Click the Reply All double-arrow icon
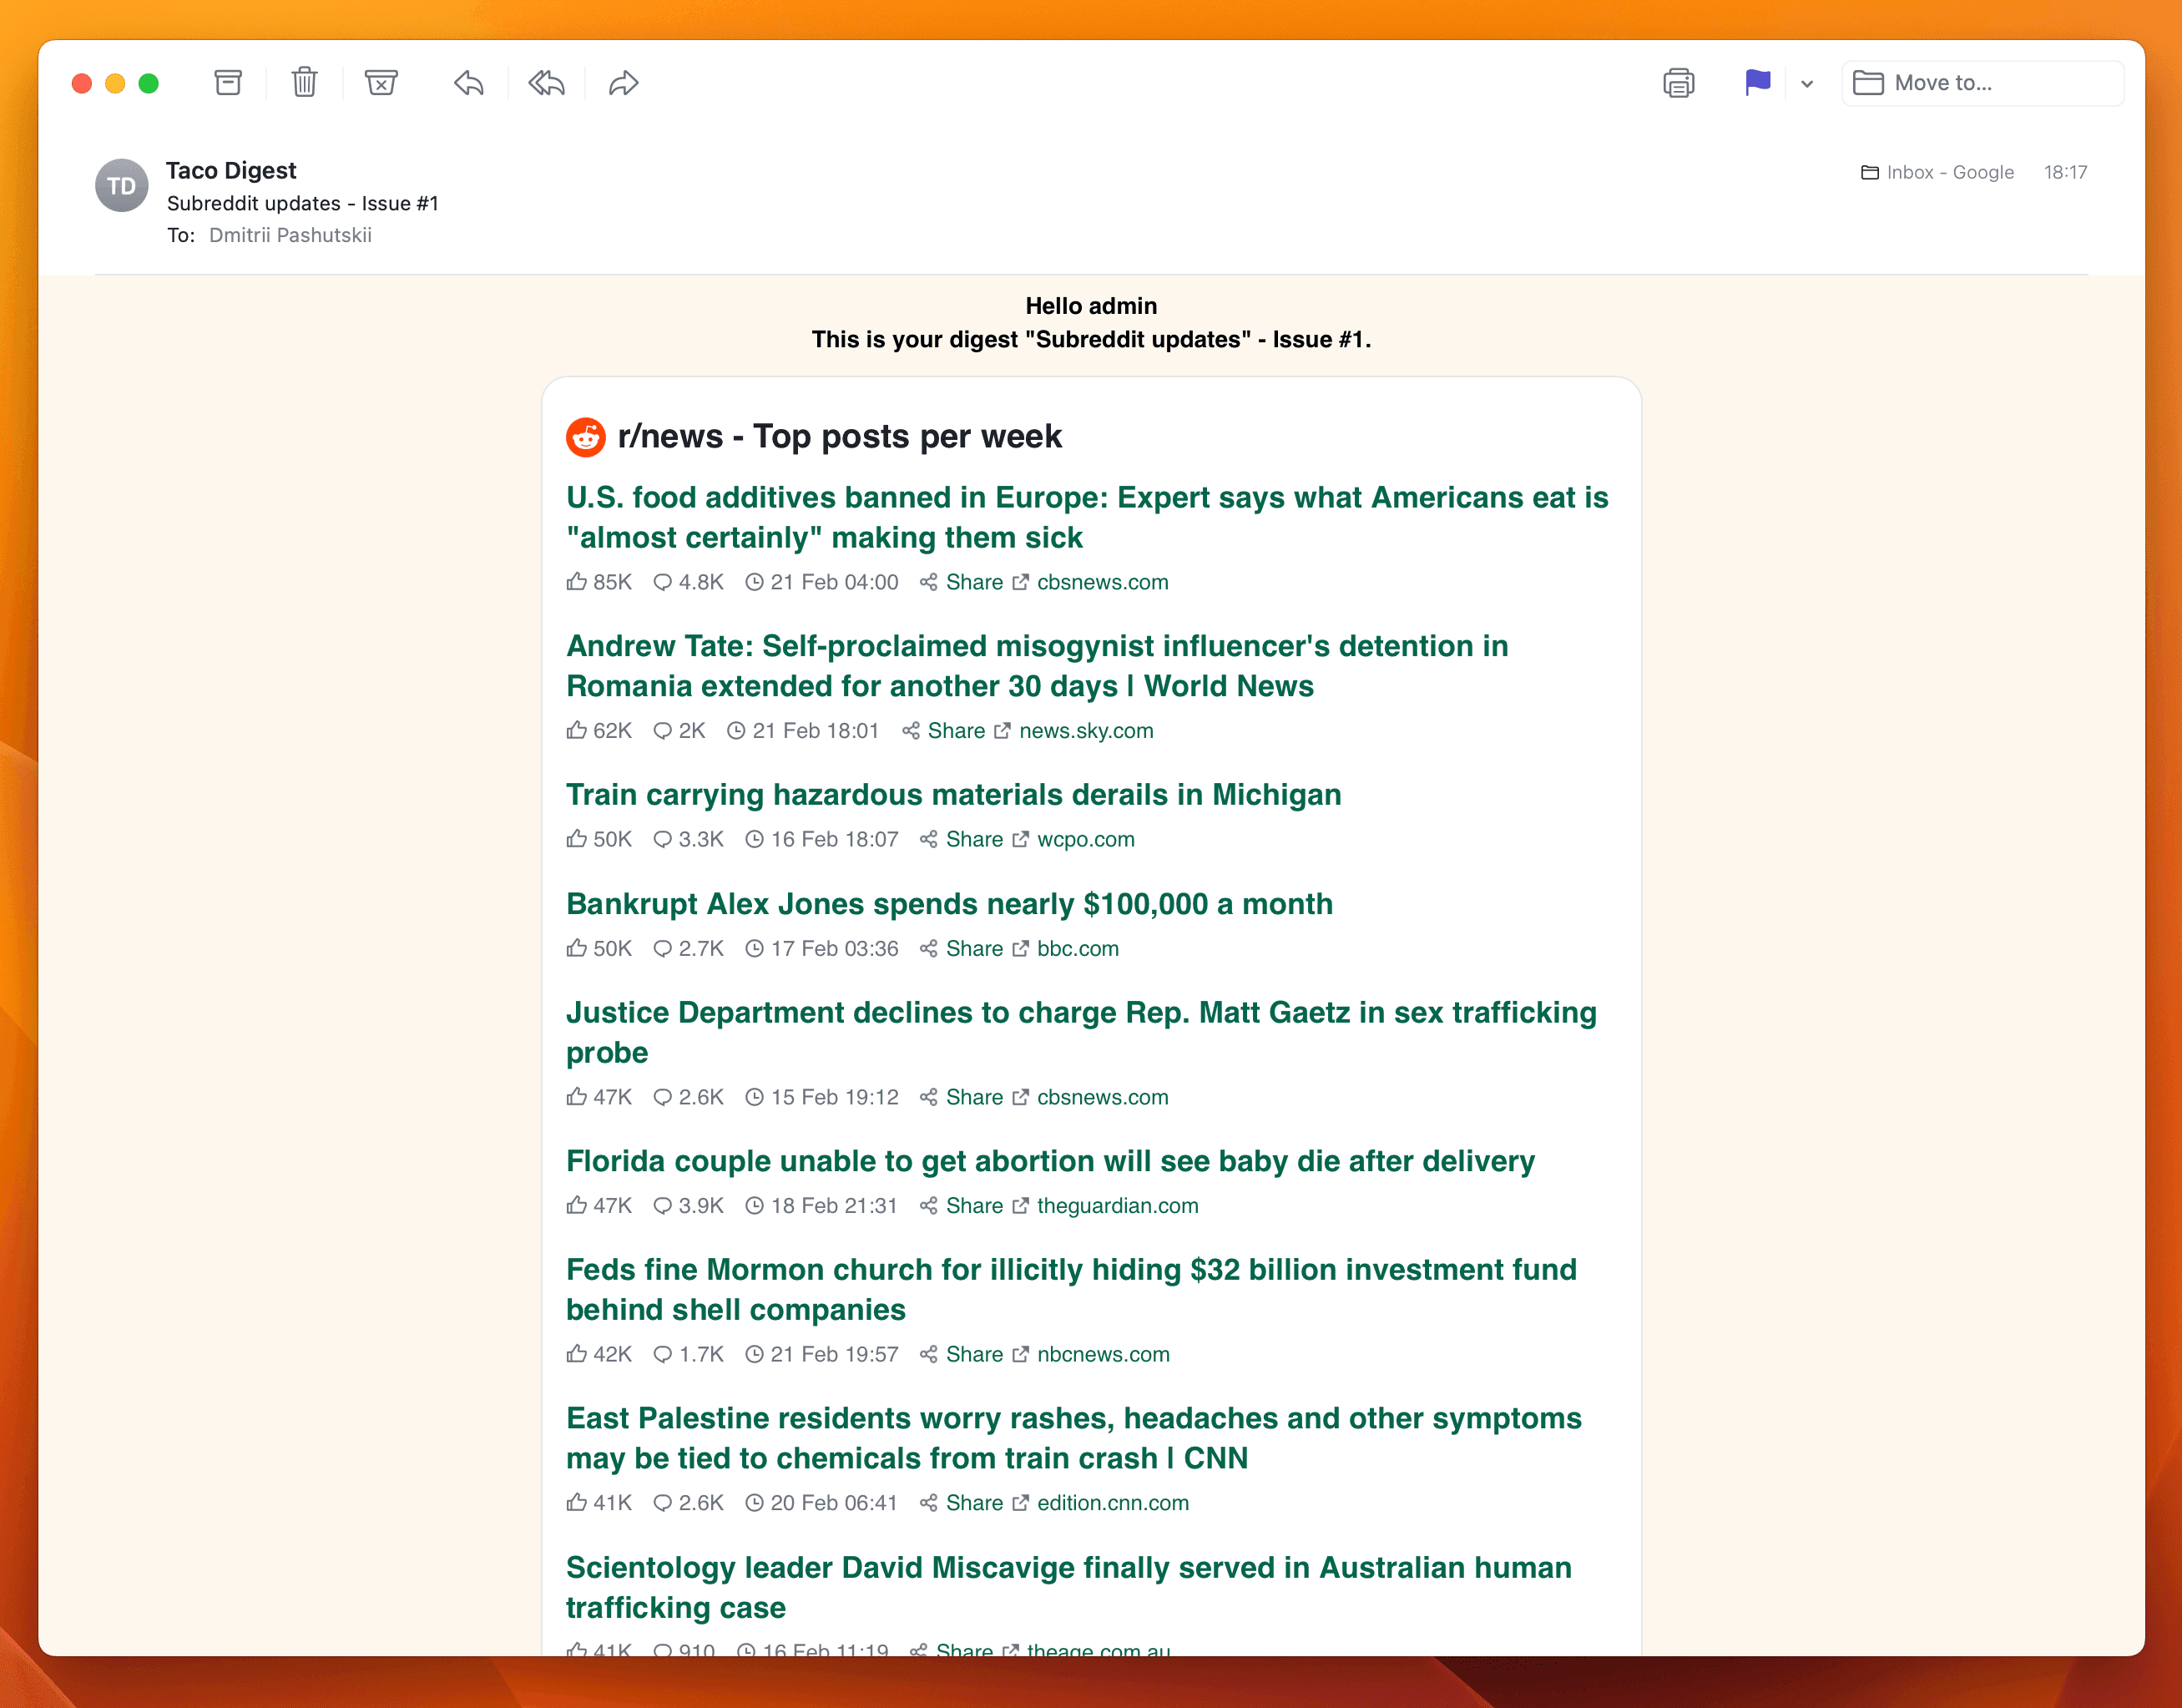 pyautogui.click(x=546, y=83)
